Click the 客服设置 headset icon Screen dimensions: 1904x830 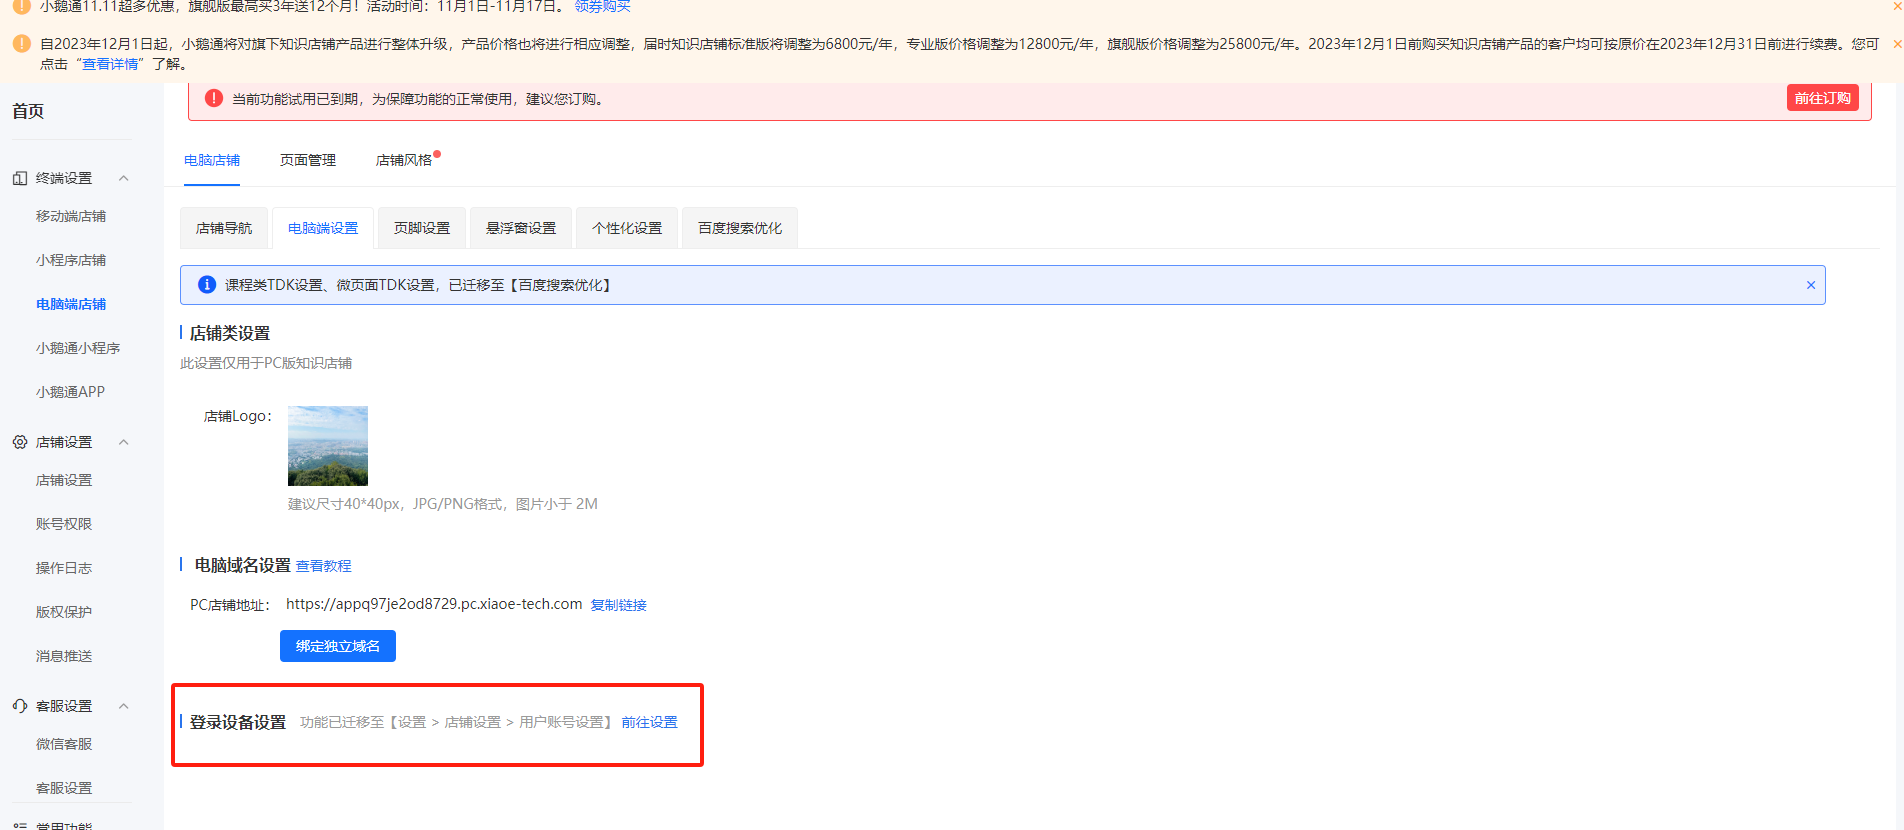(20, 706)
